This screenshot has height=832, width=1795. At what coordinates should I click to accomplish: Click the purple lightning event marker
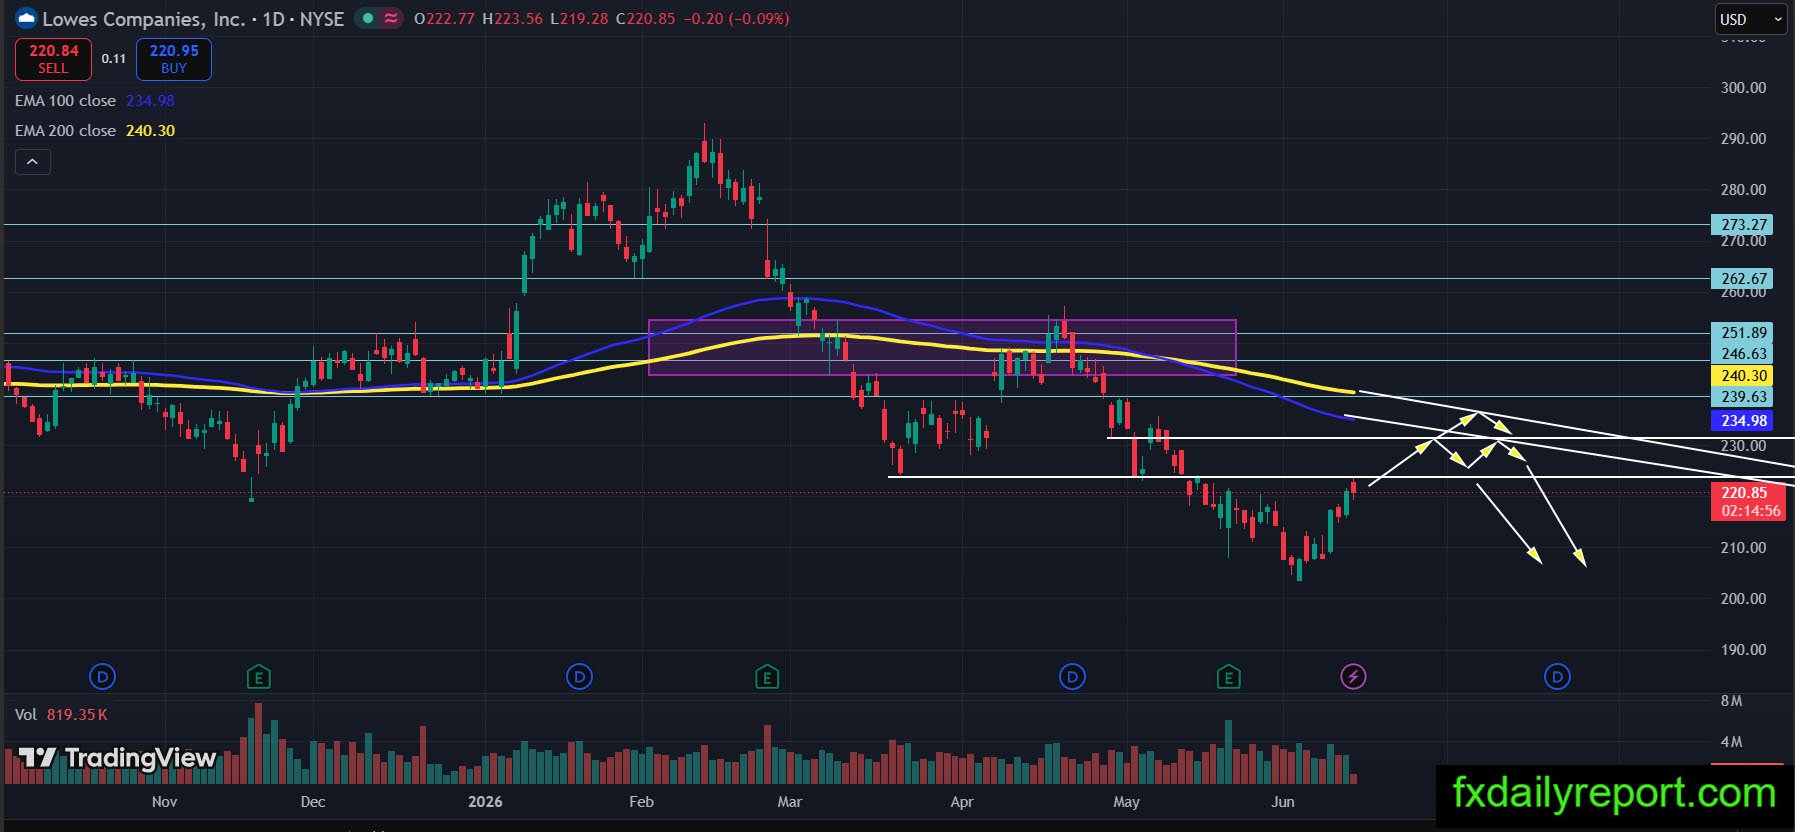click(x=1353, y=677)
